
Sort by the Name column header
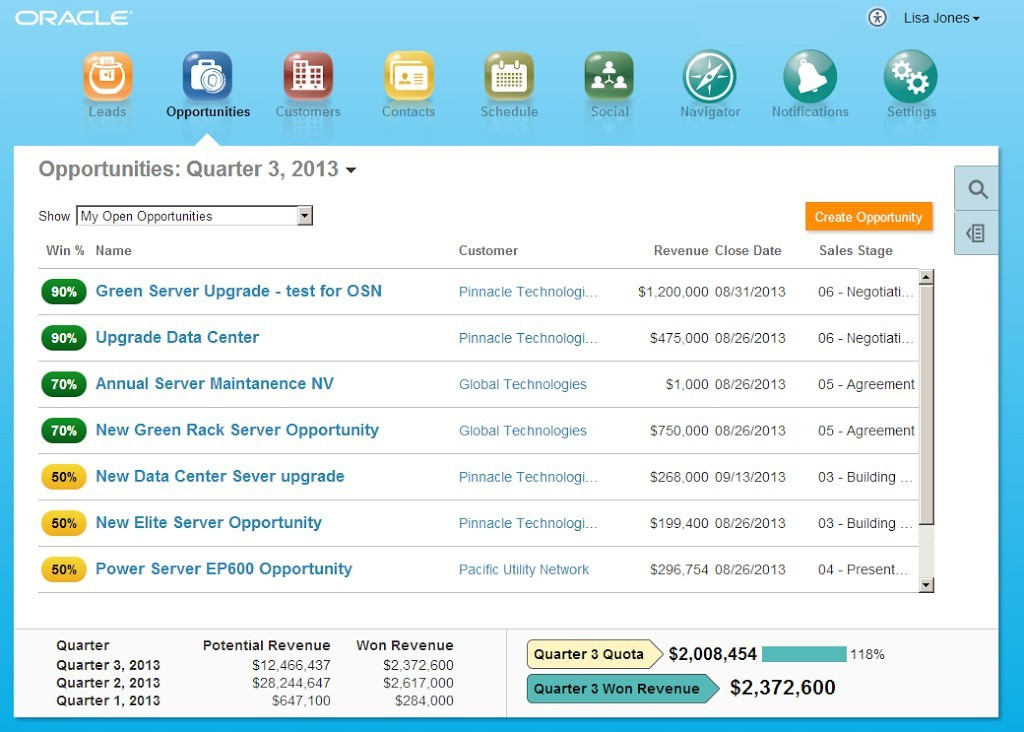(114, 251)
